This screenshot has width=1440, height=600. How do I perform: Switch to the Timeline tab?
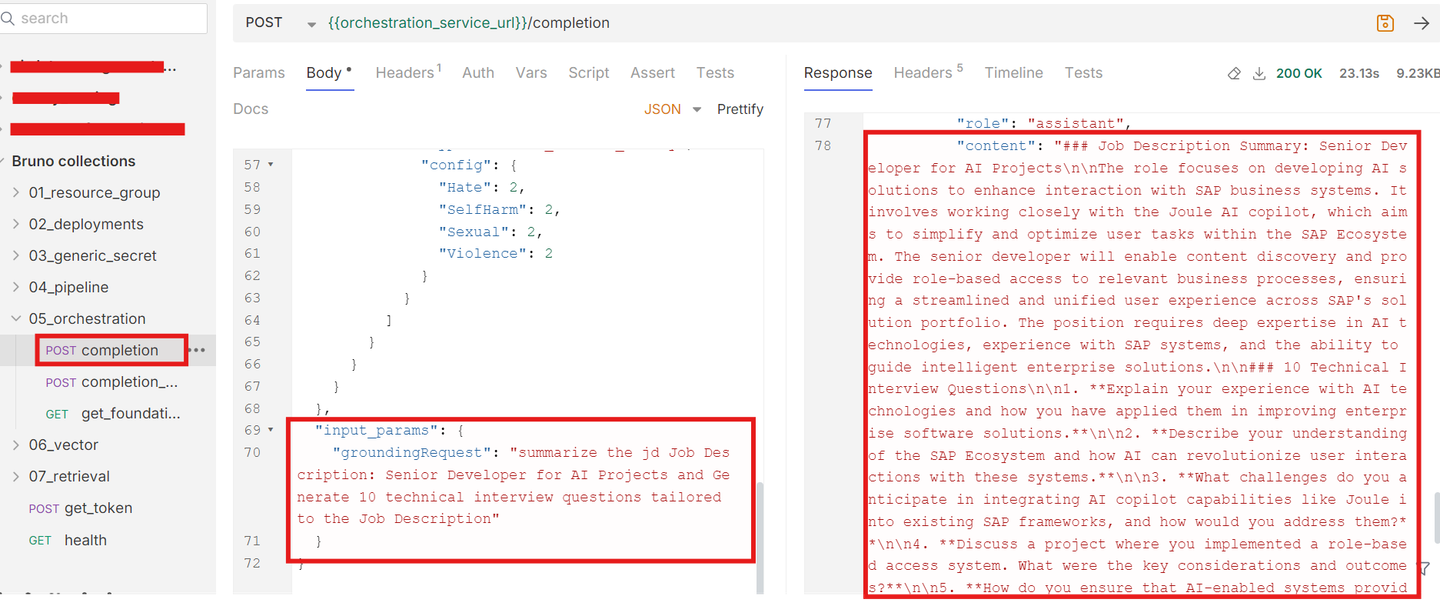(x=1013, y=72)
